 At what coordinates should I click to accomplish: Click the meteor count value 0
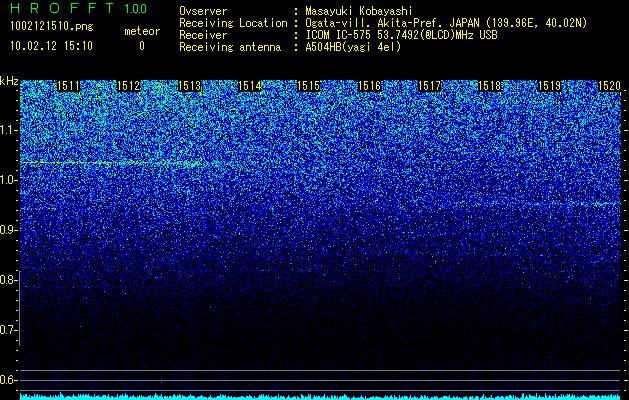pos(142,46)
